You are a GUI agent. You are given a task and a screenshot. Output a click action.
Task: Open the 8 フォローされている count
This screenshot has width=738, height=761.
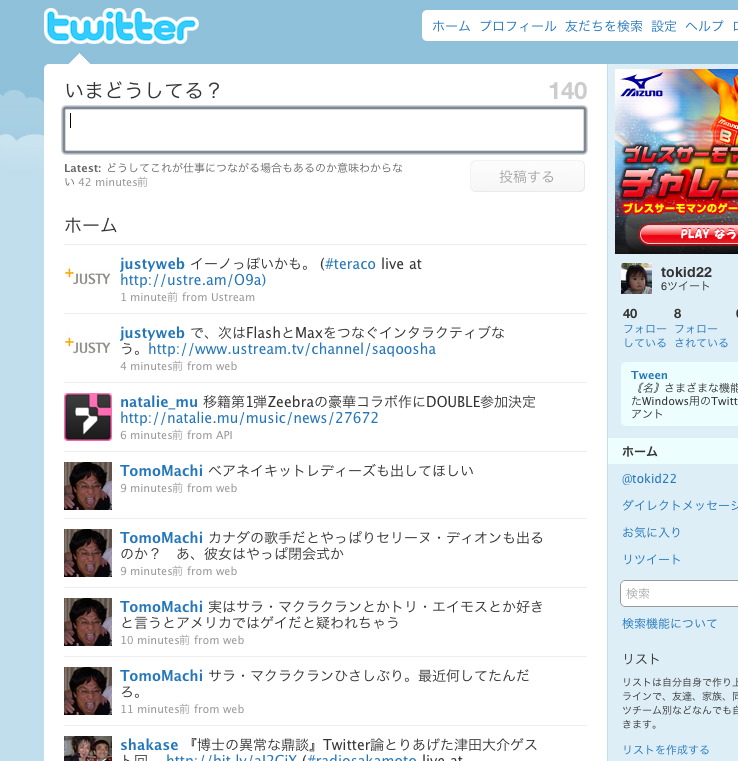(x=701, y=328)
